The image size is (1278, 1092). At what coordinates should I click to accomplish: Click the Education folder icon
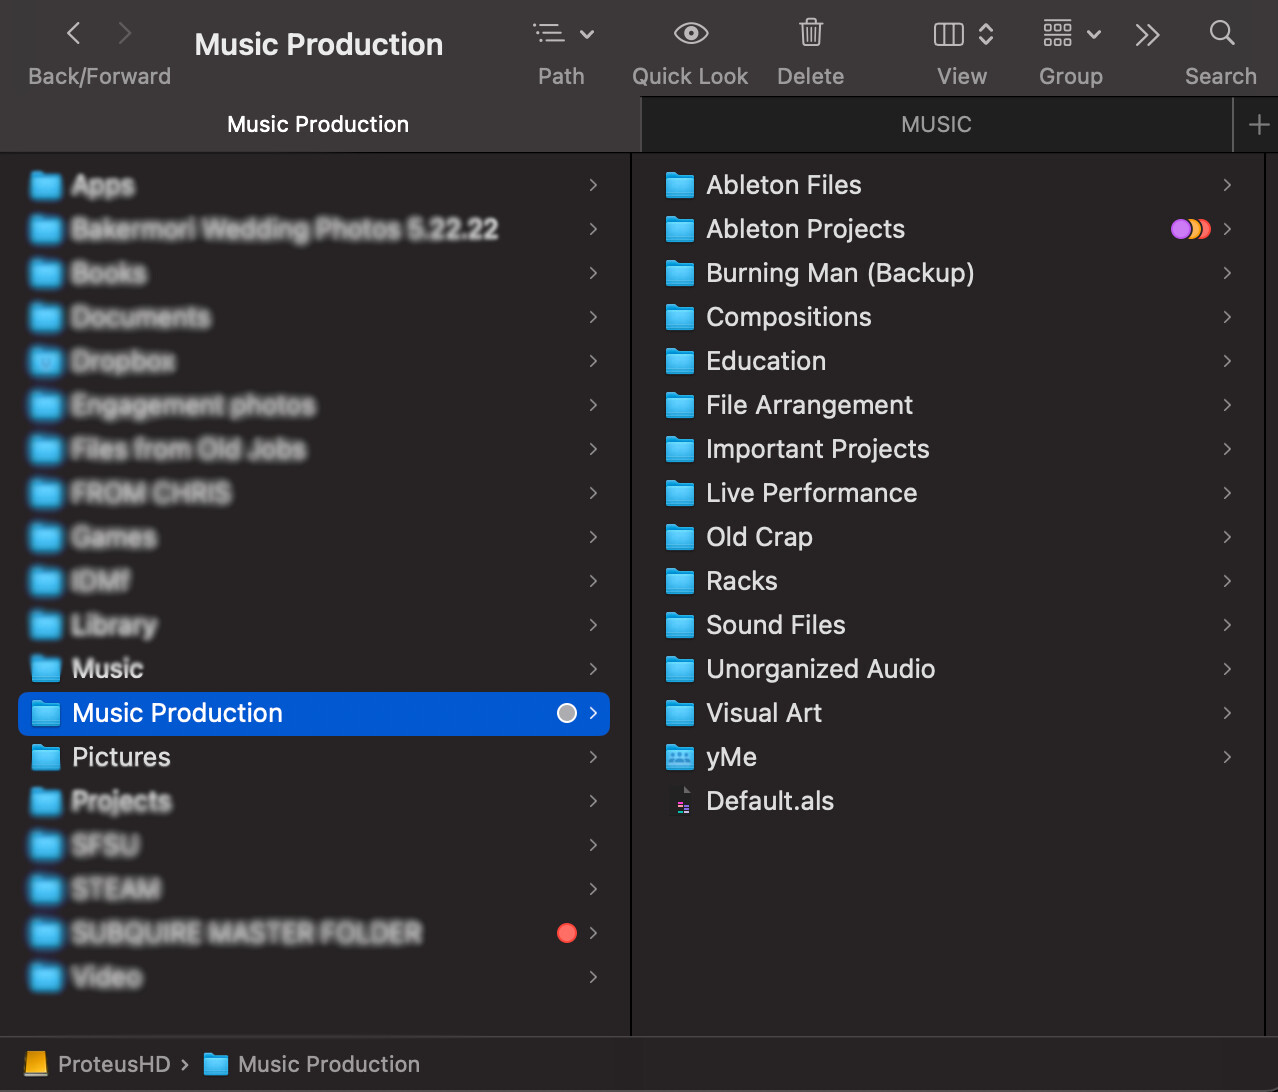pyautogui.click(x=680, y=361)
